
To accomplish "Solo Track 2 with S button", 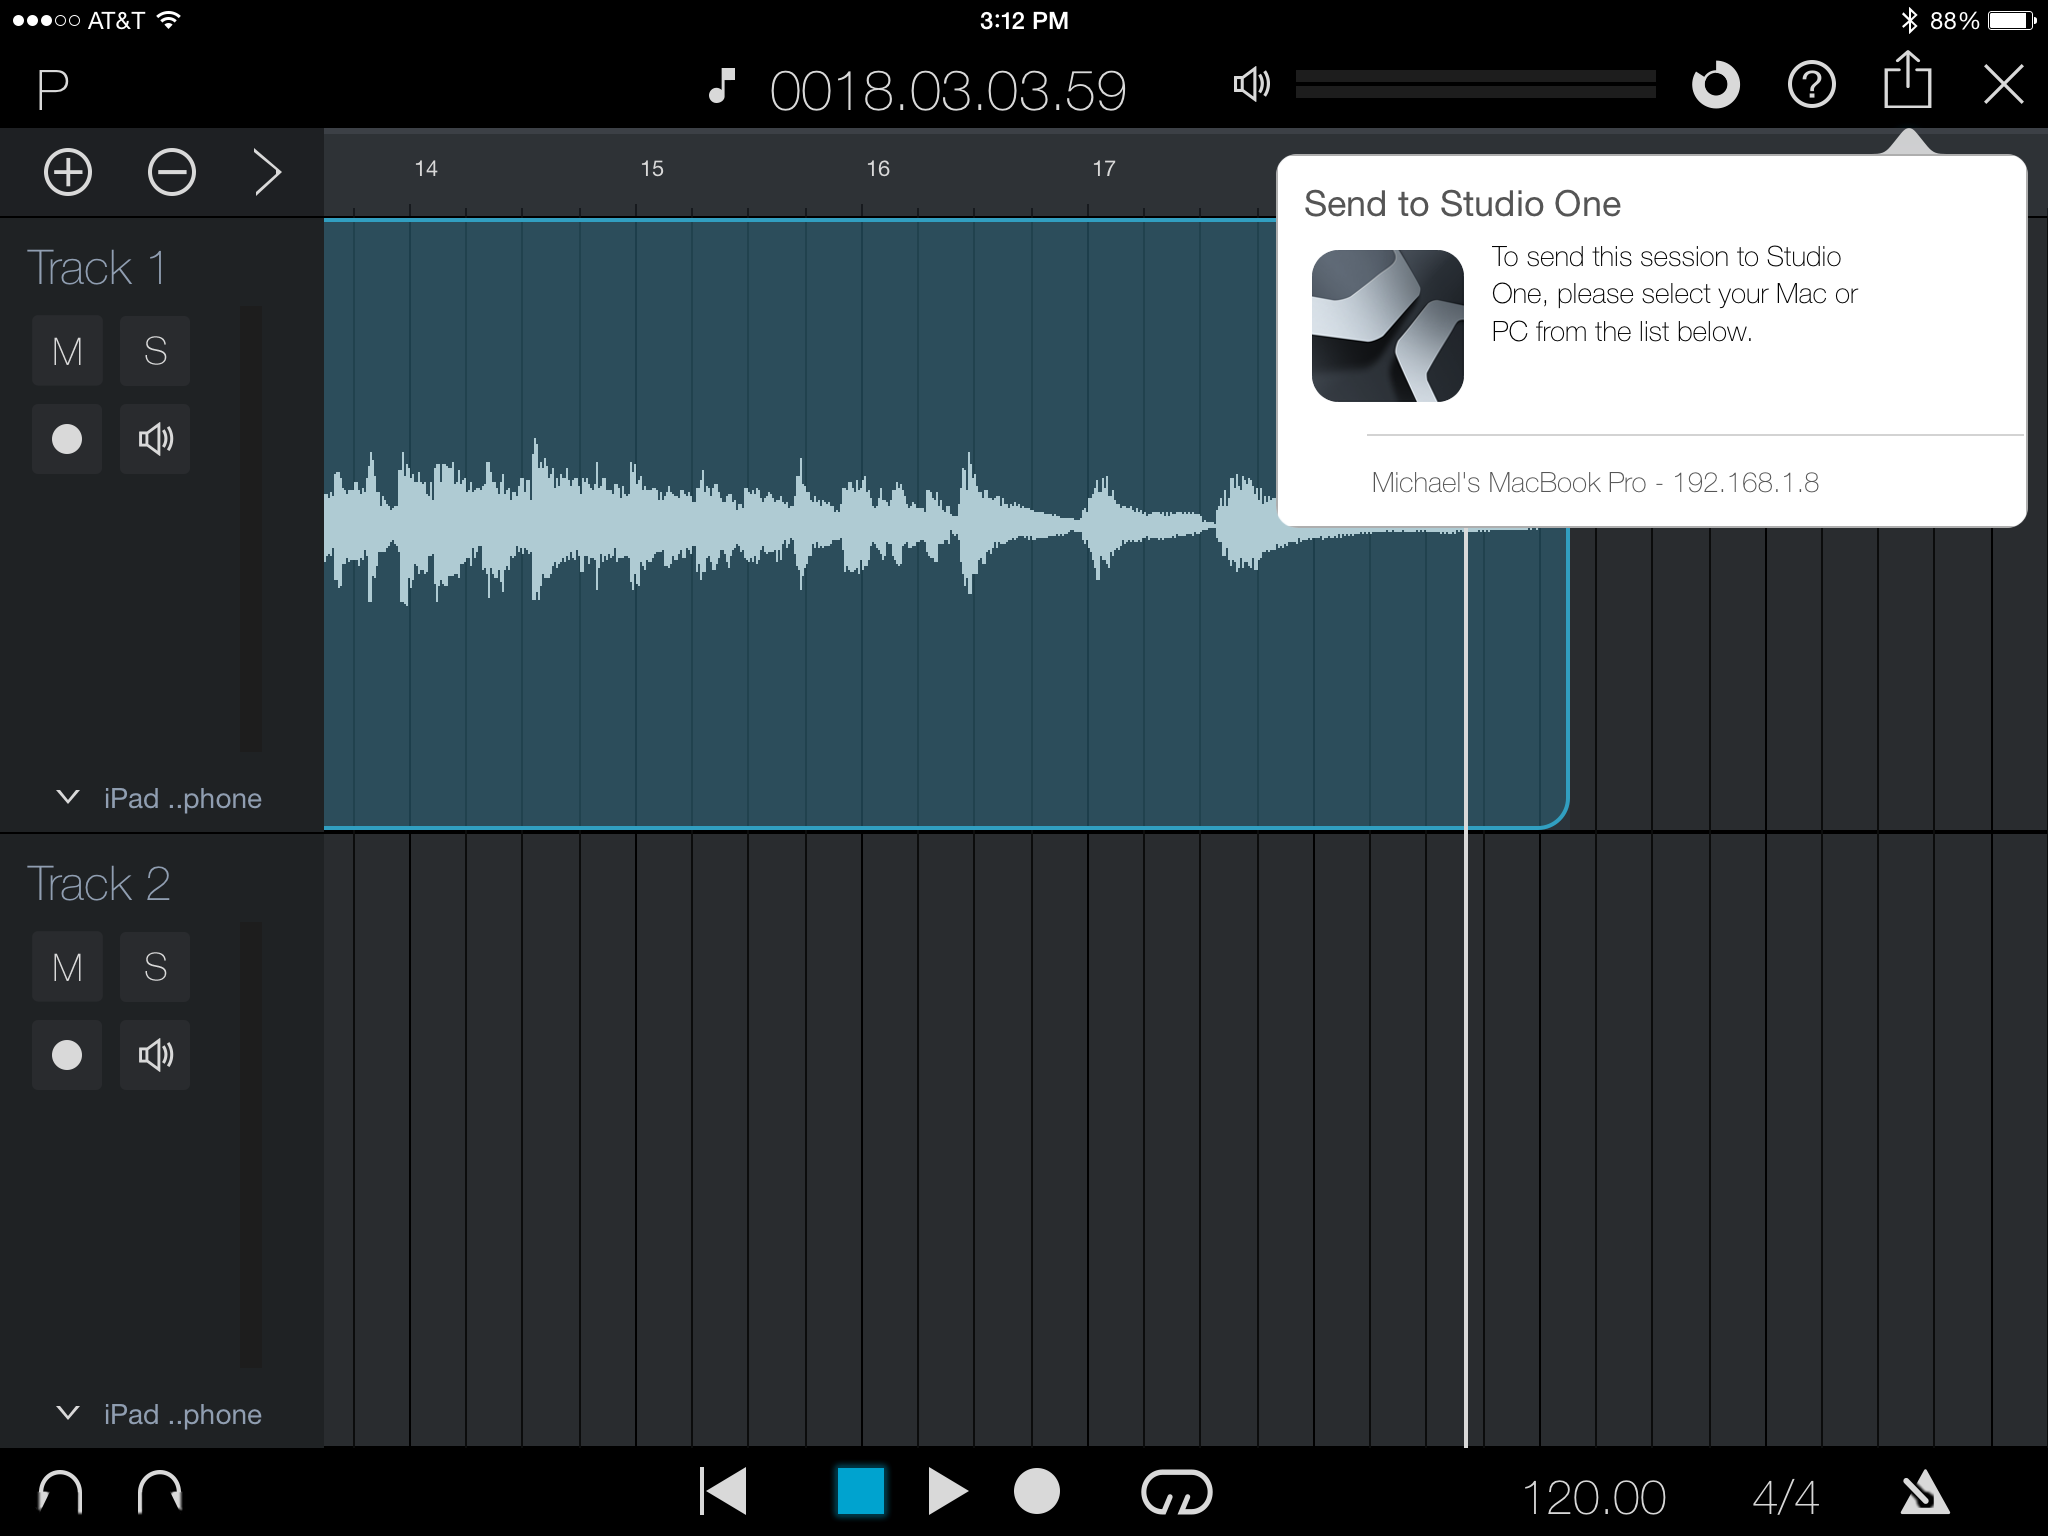I will 155,967.
